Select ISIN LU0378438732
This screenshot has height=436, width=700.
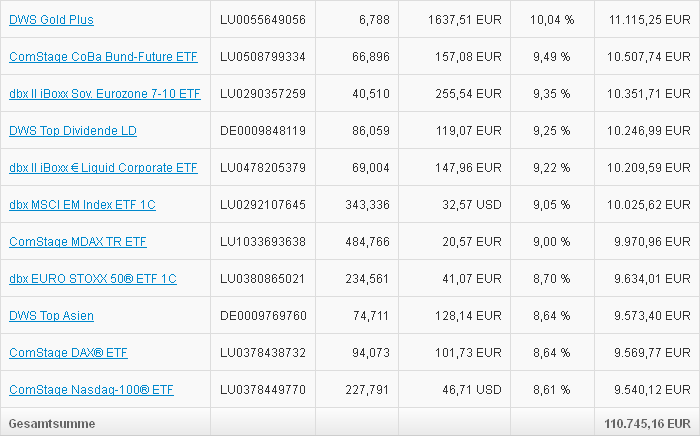[x=263, y=353]
